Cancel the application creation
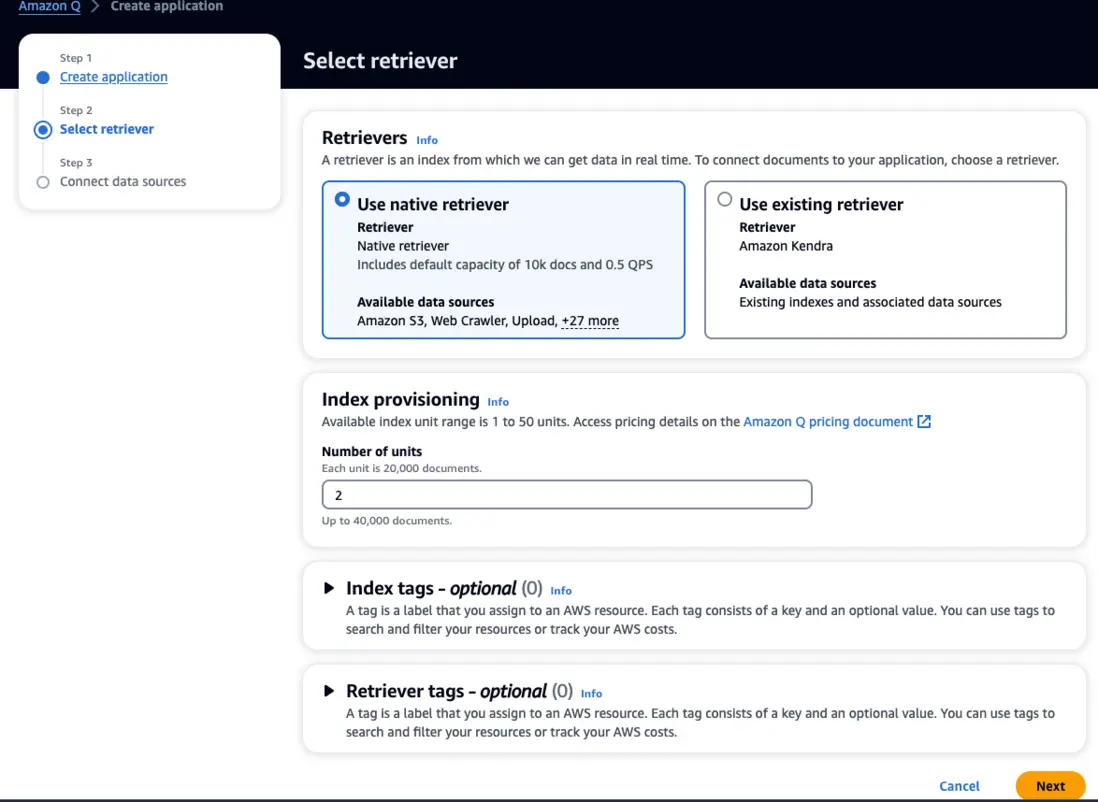 point(959,786)
